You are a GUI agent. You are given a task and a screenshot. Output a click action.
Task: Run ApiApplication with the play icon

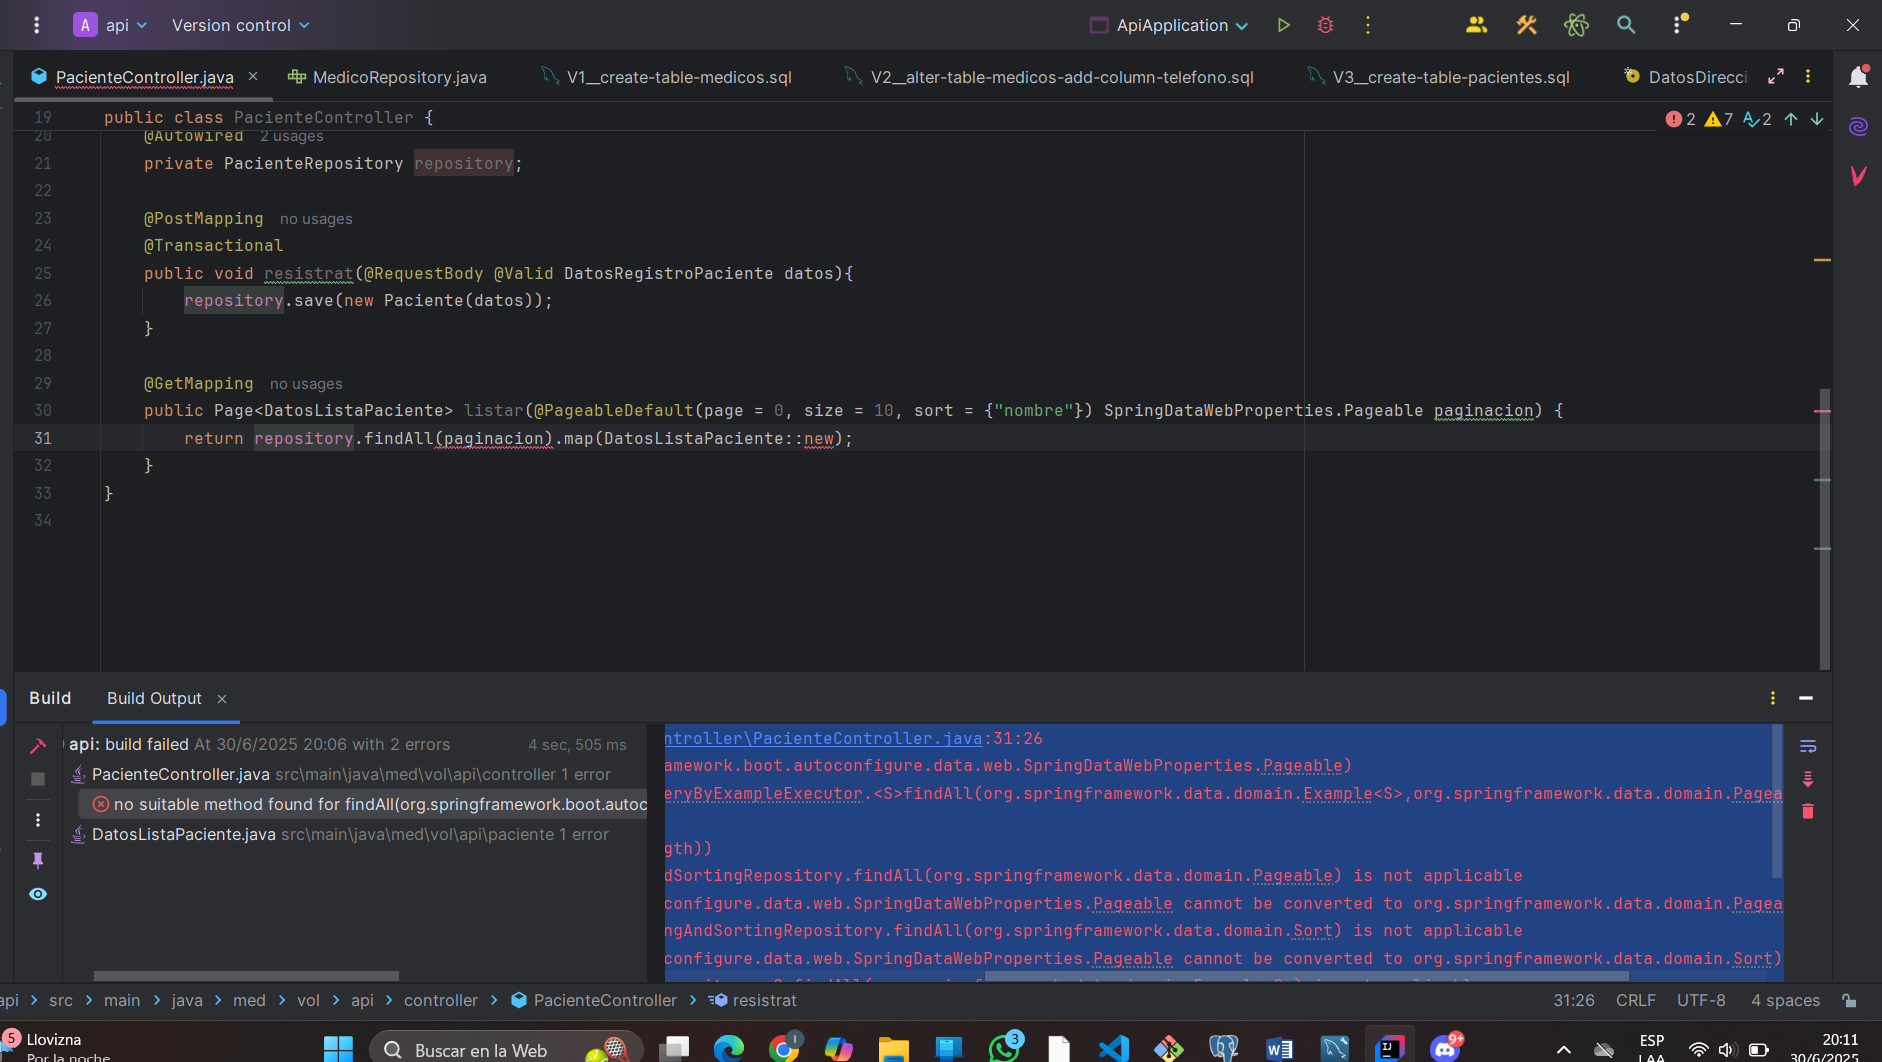pos(1283,25)
